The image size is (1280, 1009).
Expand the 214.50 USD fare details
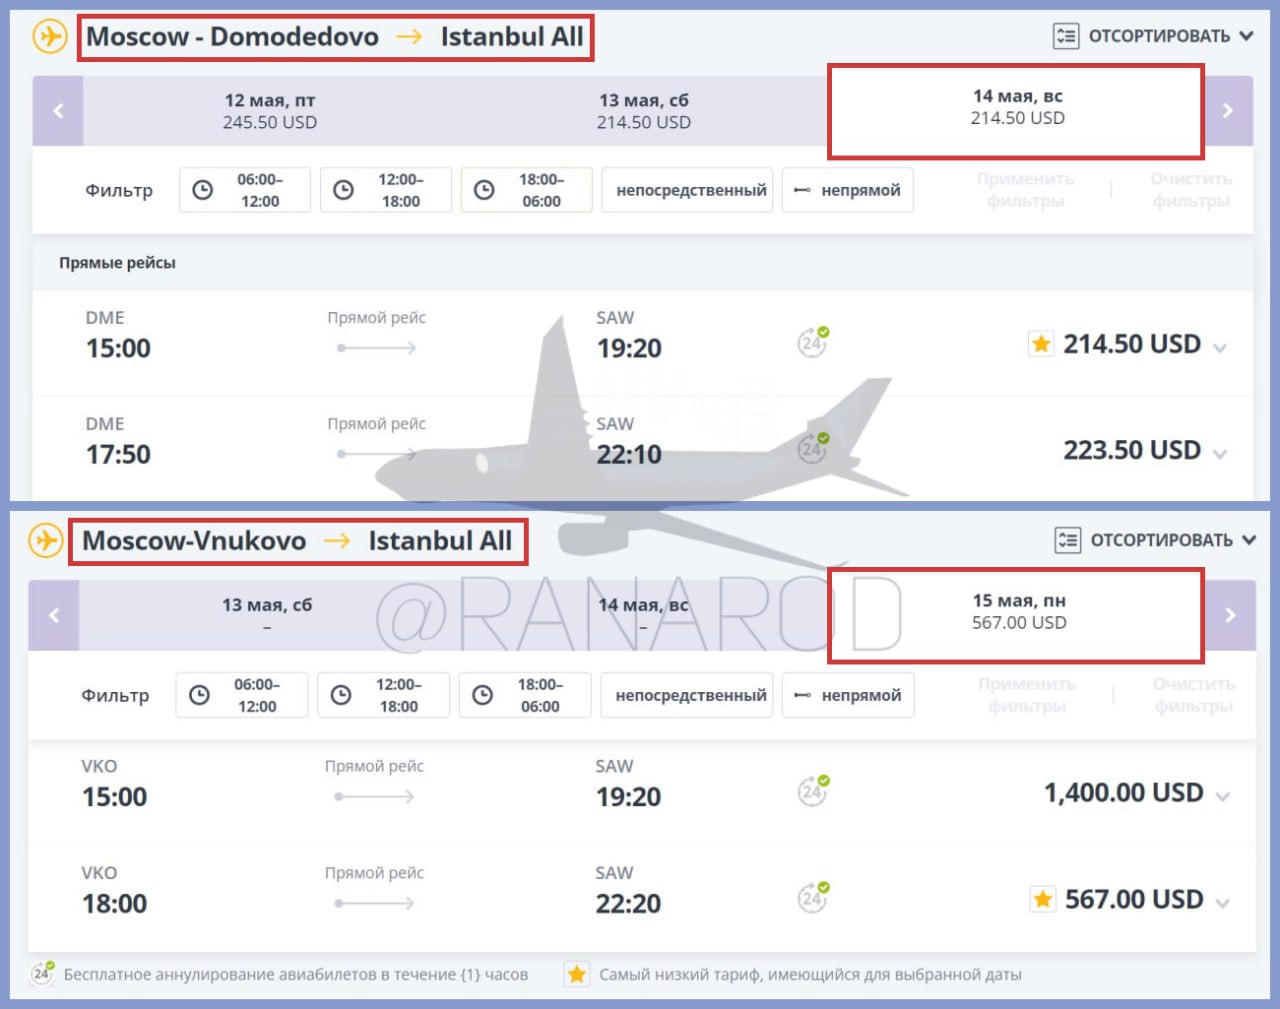point(1219,348)
